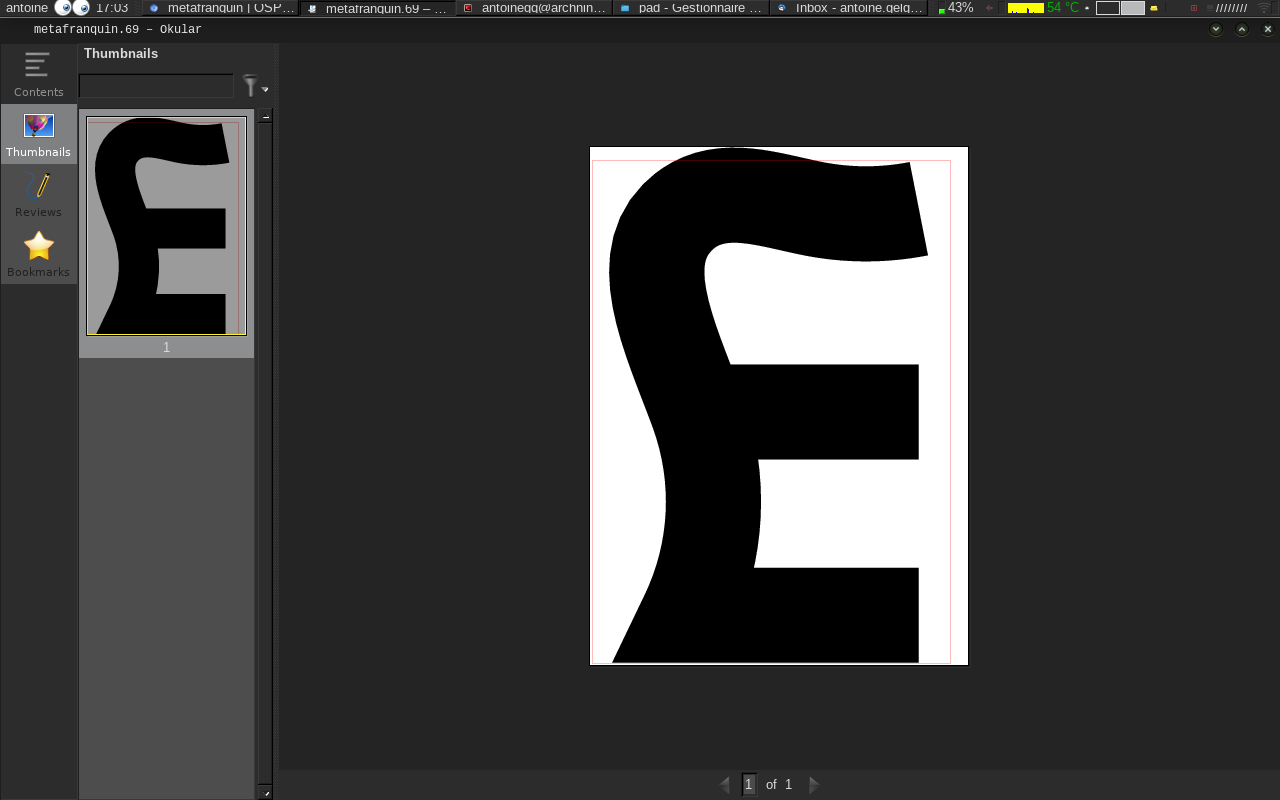This screenshot has width=1280, height=800.
Task: Switch to the first workspace box
Action: point(1107,8)
